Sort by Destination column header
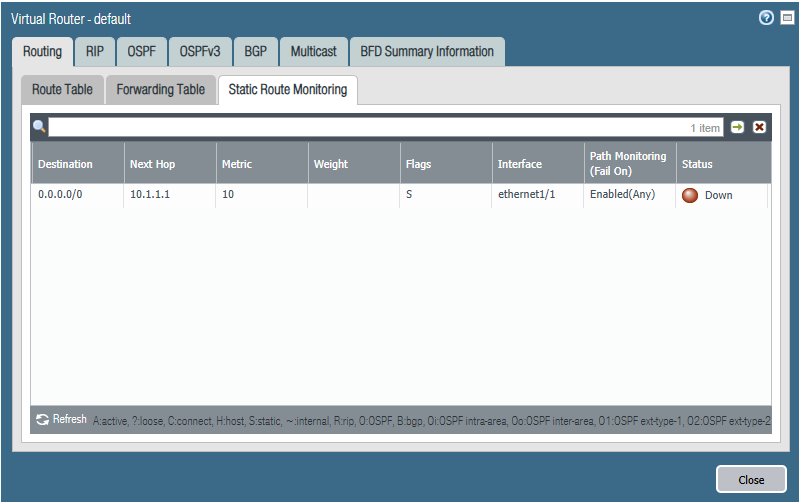Viewport: 799px width, 502px height. click(x=78, y=164)
